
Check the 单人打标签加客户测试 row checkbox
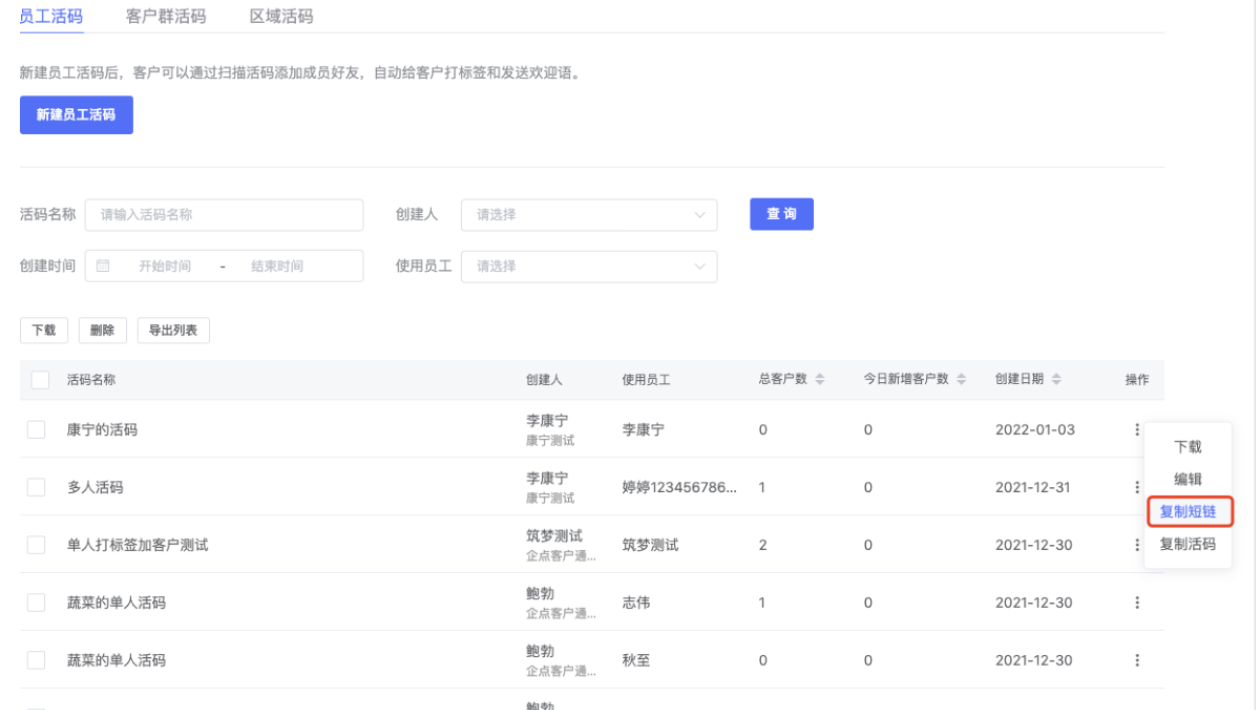(x=37, y=545)
